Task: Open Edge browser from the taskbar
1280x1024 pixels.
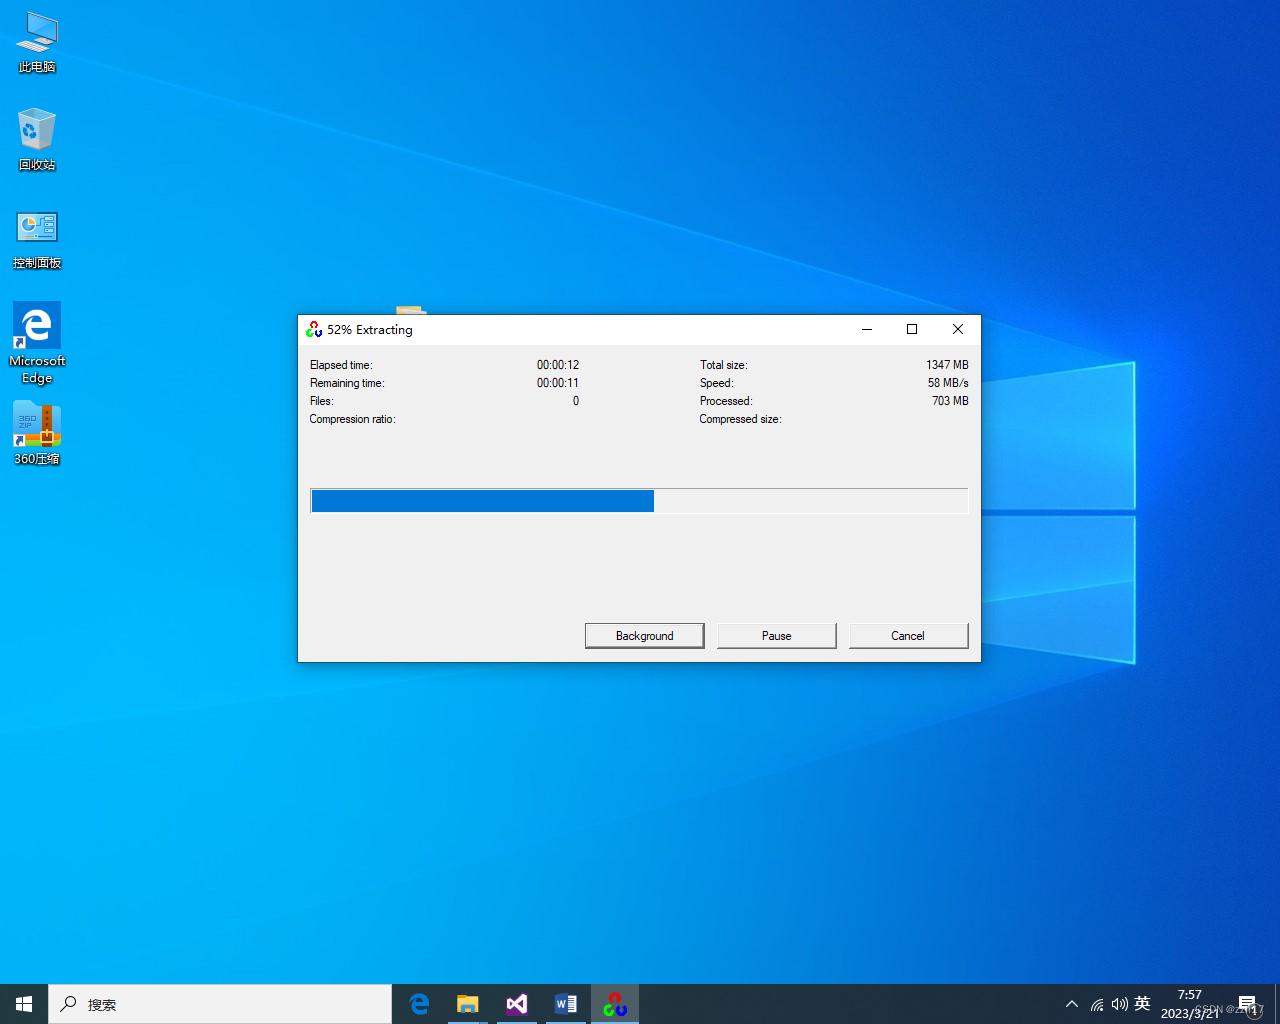Action: 419,1003
